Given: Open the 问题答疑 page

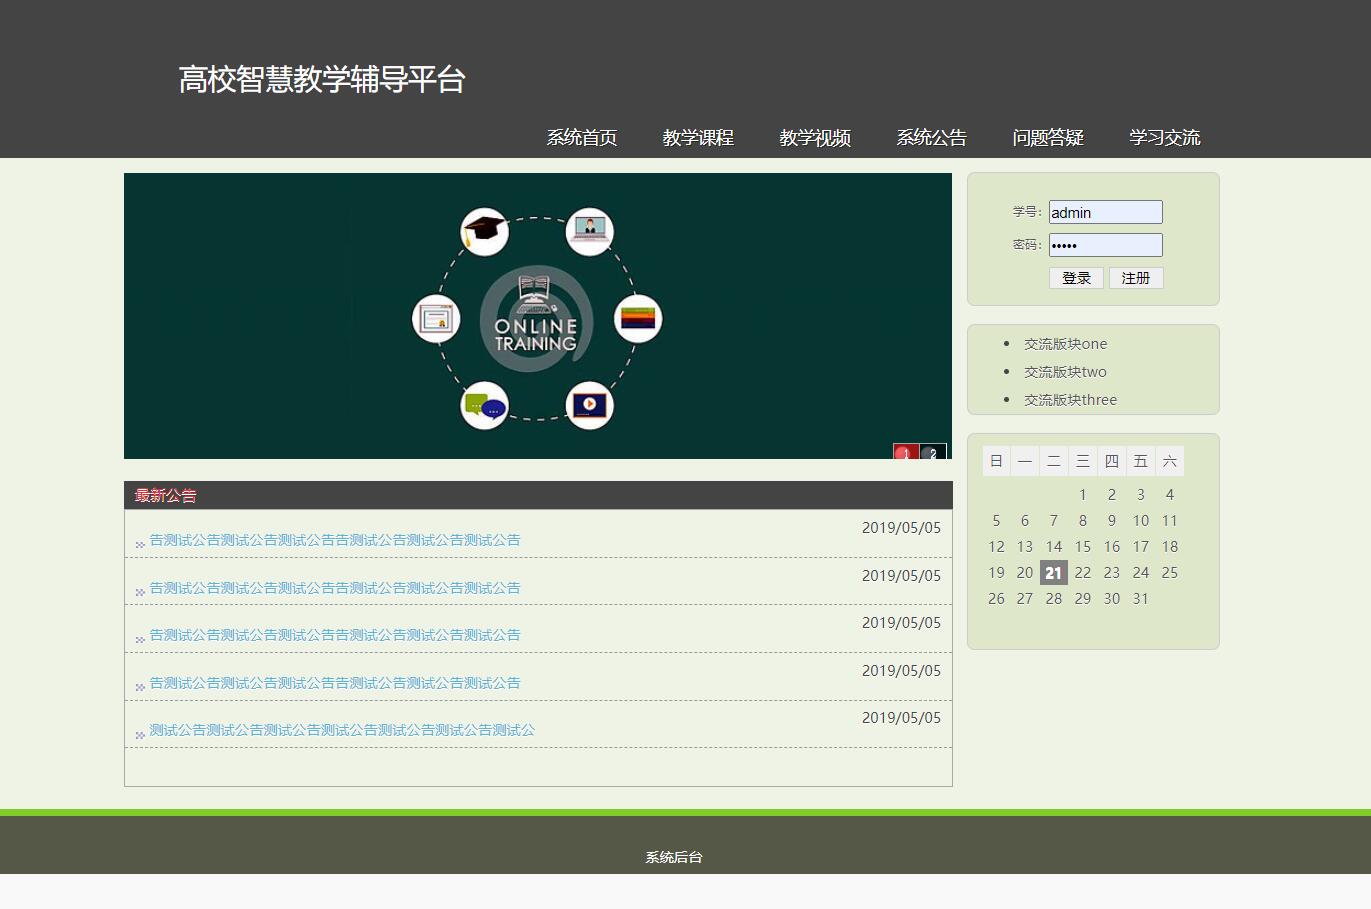Looking at the screenshot, I should 1048,137.
